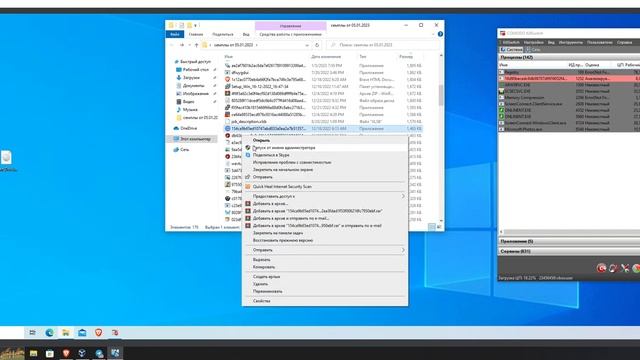
Task: Select Этот компьютер in sidebar
Action: click(x=192, y=139)
